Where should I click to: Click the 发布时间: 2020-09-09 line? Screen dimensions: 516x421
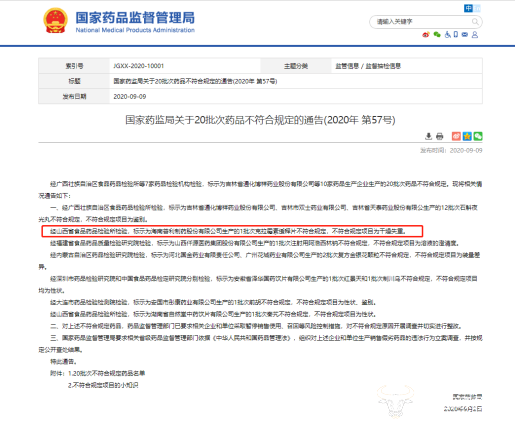click(x=451, y=150)
